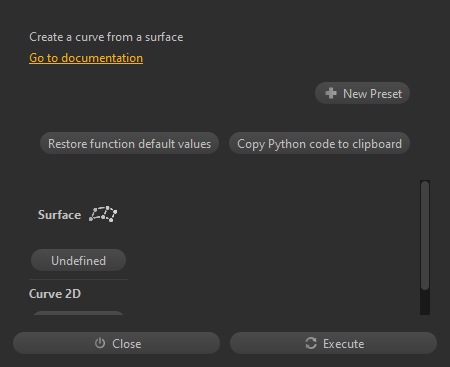Run the function with the Execute button
This screenshot has height=367, width=450.
coord(333,343)
